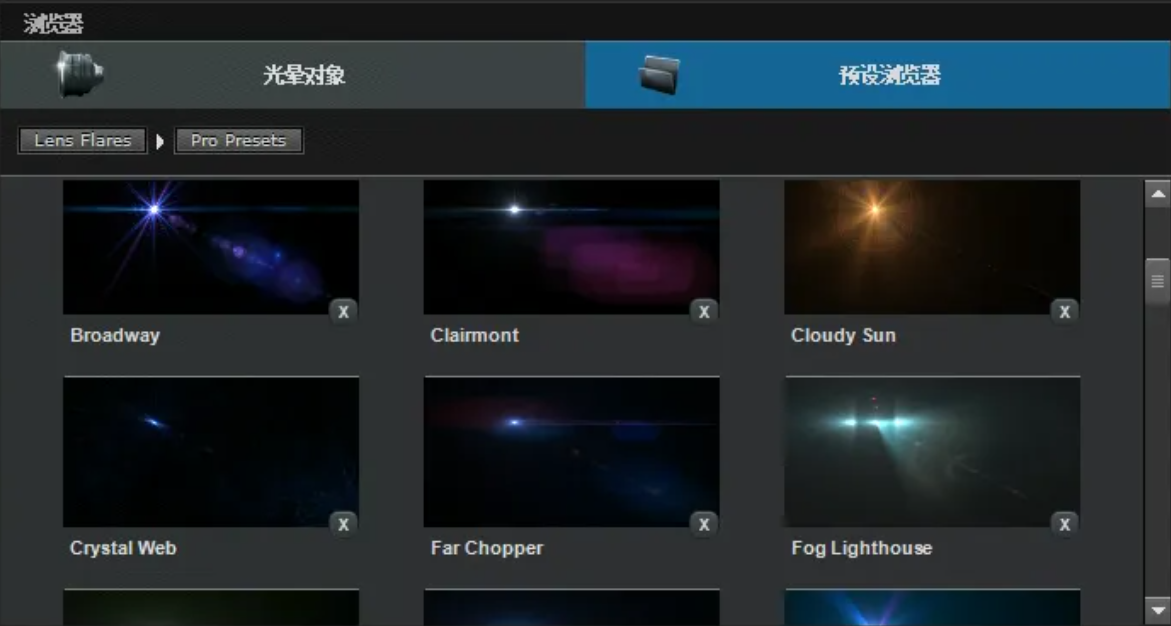Delete the Crystal Web preset via X

(x=343, y=524)
